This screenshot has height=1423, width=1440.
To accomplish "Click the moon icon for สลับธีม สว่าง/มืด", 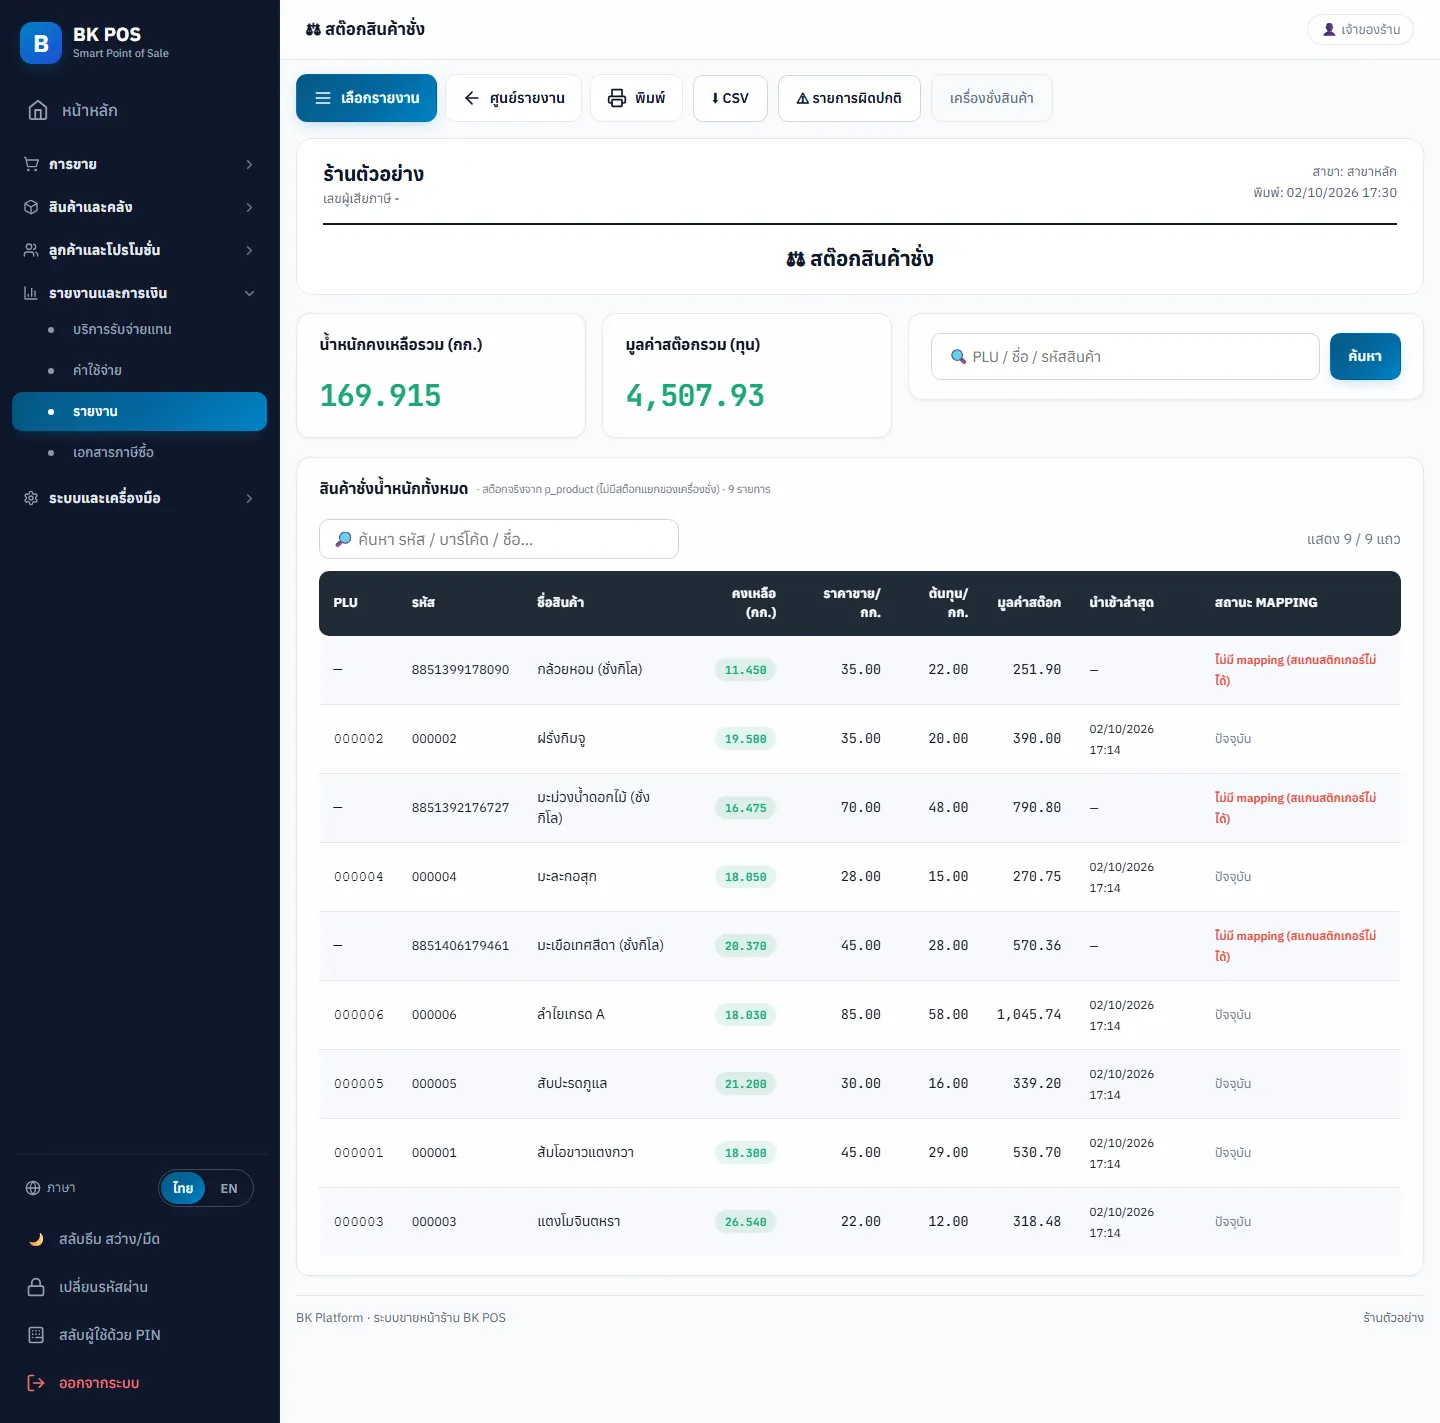I will pyautogui.click(x=36, y=1239).
